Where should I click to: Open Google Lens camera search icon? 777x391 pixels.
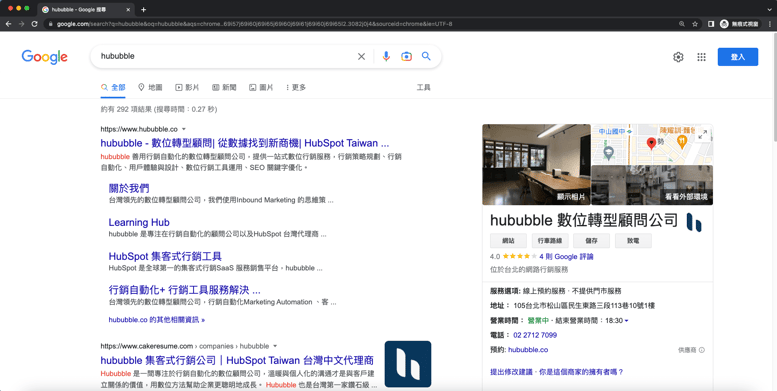[x=406, y=56]
